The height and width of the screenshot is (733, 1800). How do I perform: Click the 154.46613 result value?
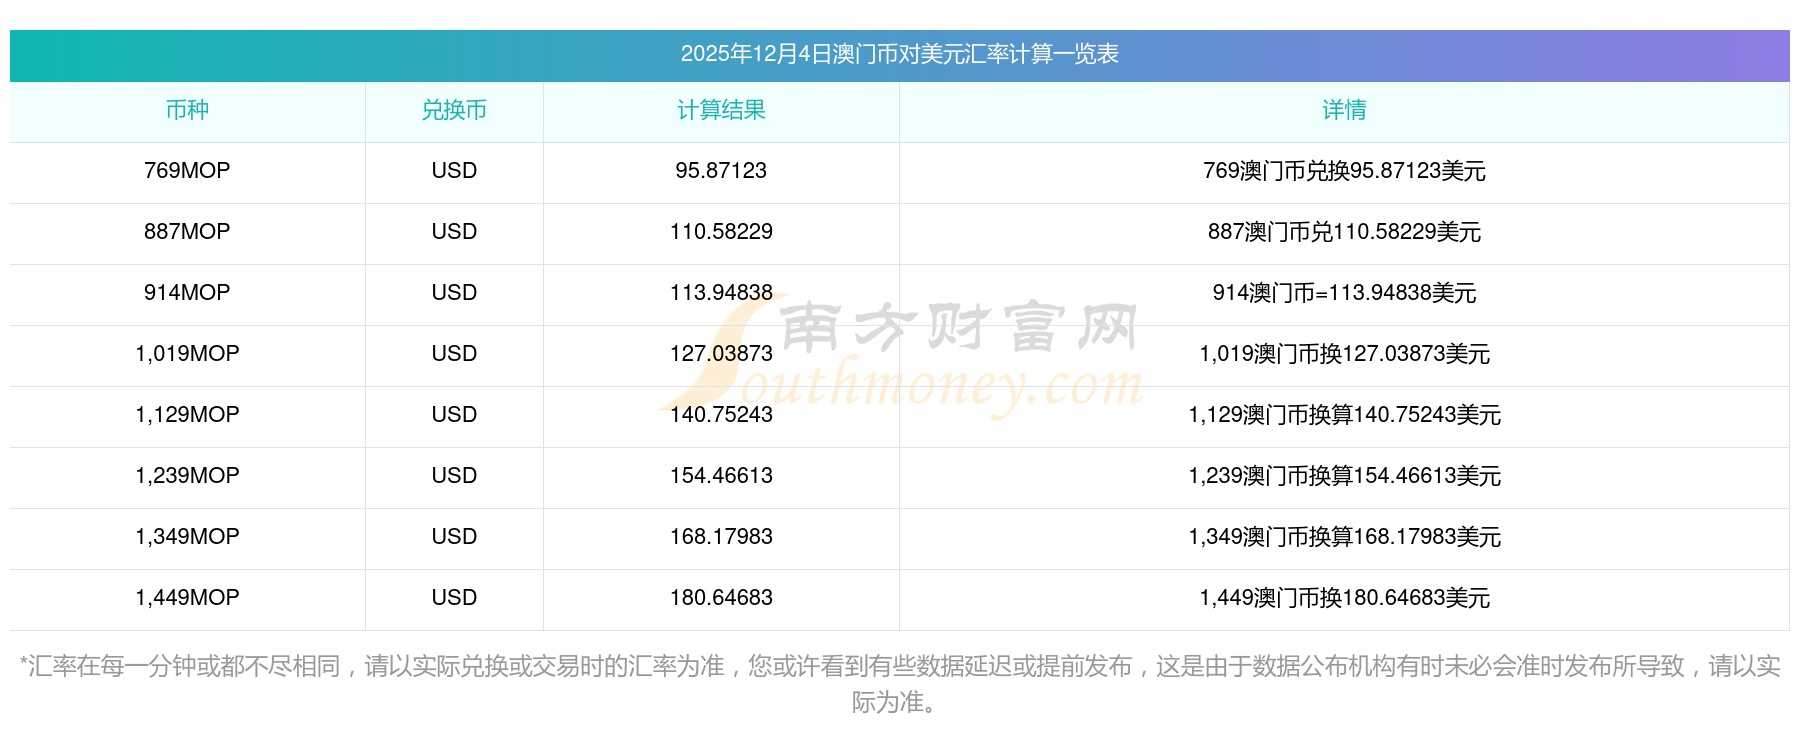(x=721, y=476)
